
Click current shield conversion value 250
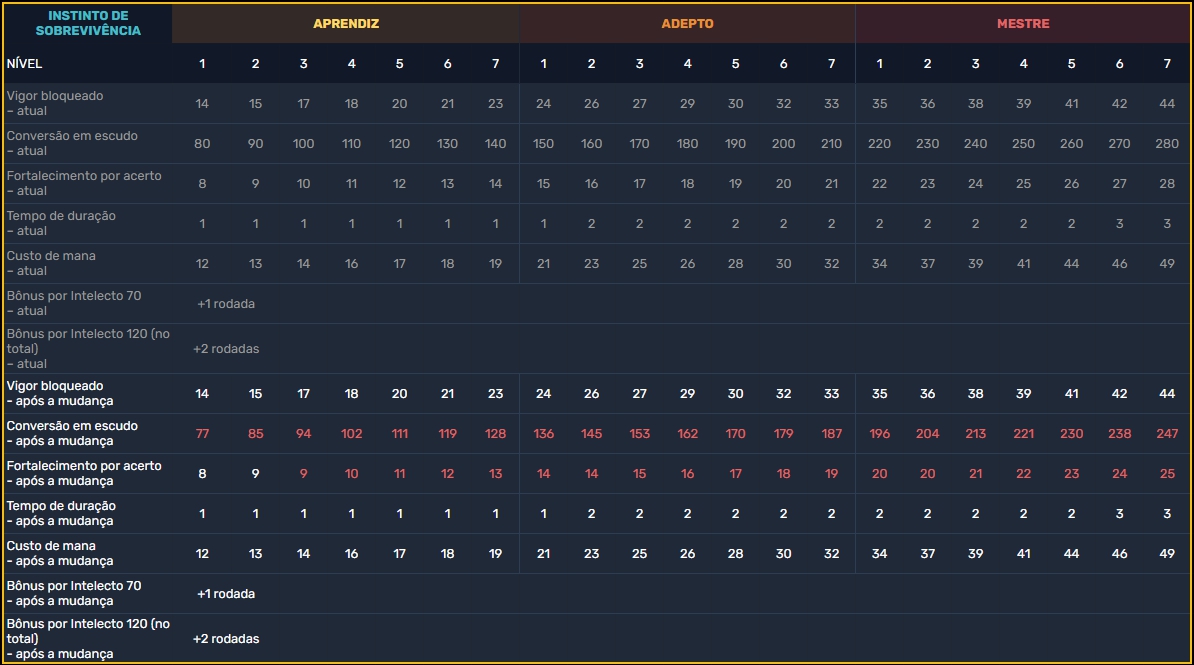1023,144
